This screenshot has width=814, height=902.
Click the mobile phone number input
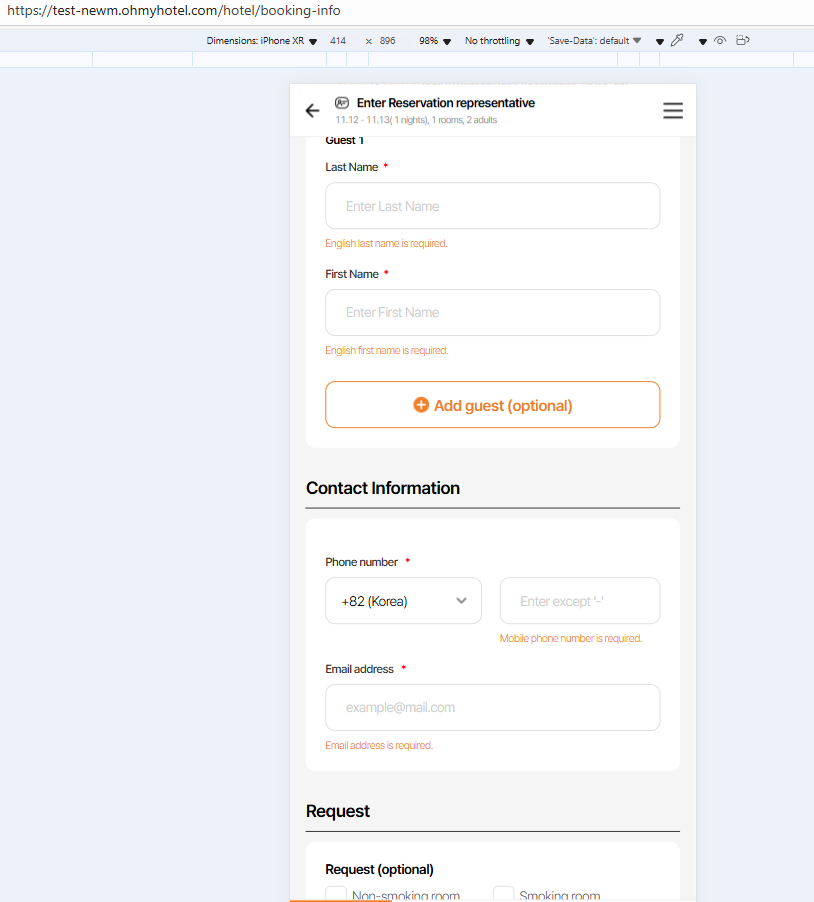tap(579, 601)
